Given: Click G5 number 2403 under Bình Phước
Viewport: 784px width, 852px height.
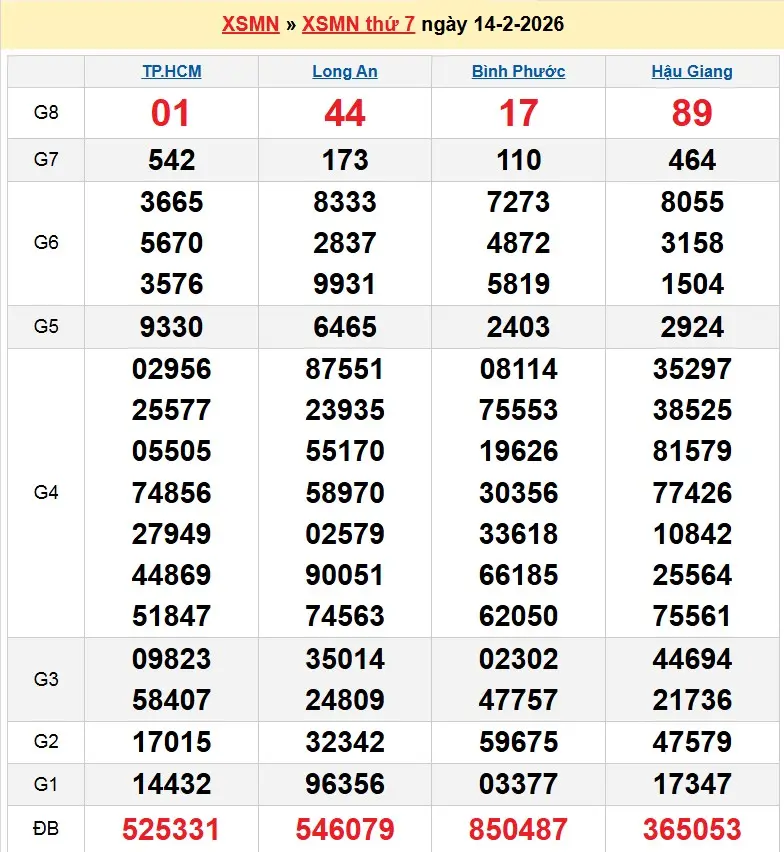Looking at the screenshot, I should pos(518,327).
